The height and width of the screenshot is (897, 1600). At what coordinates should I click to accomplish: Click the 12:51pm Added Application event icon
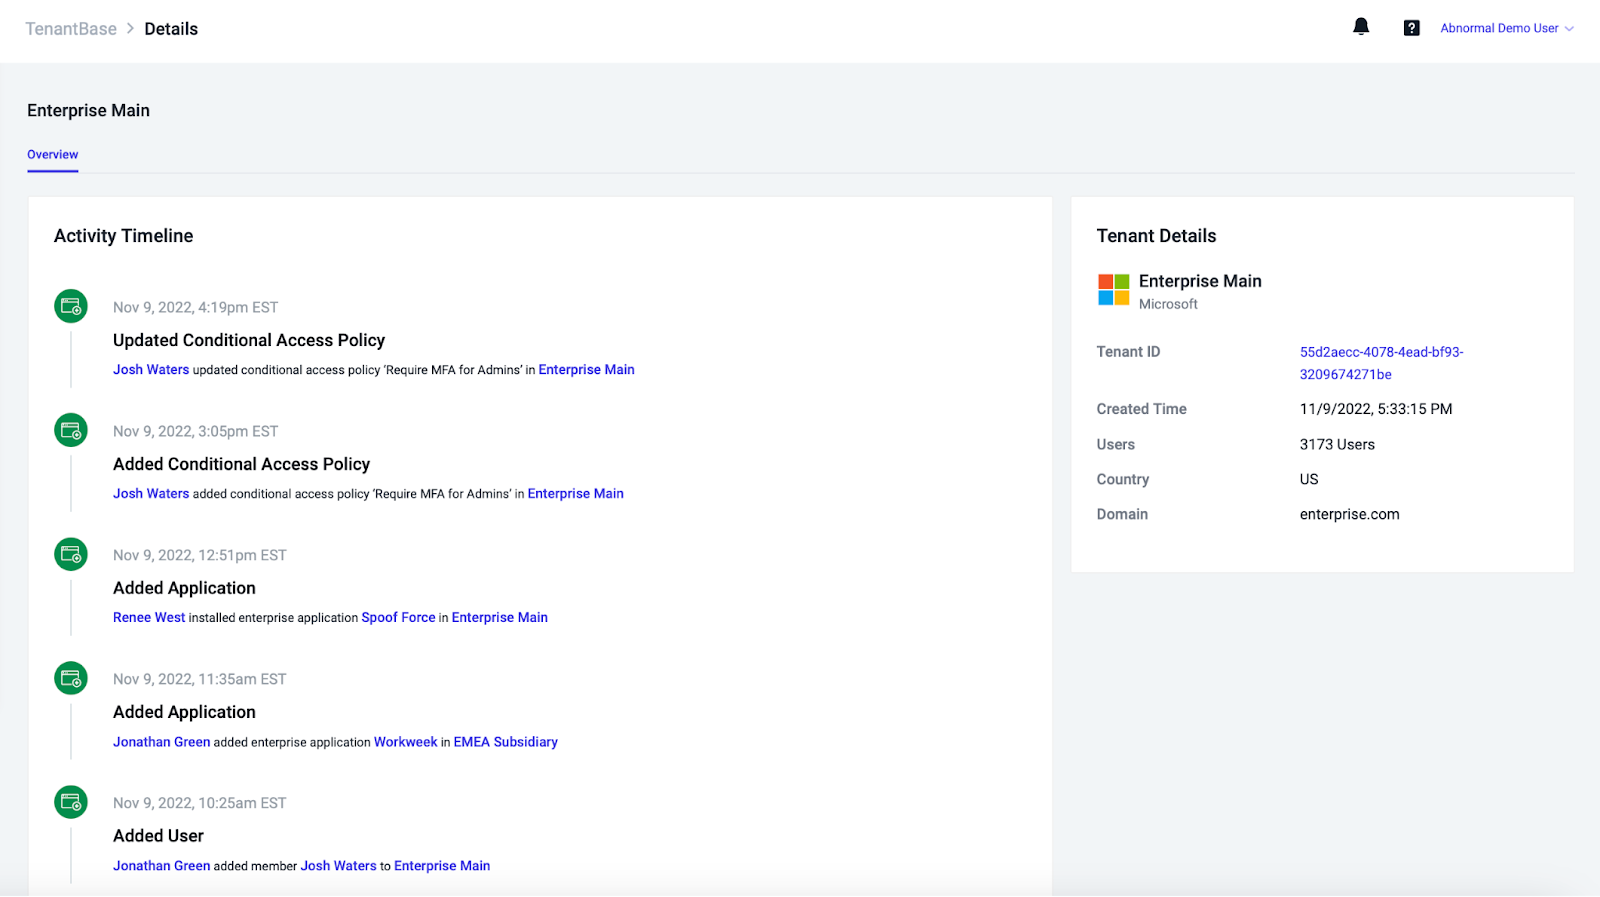pyautogui.click(x=71, y=554)
